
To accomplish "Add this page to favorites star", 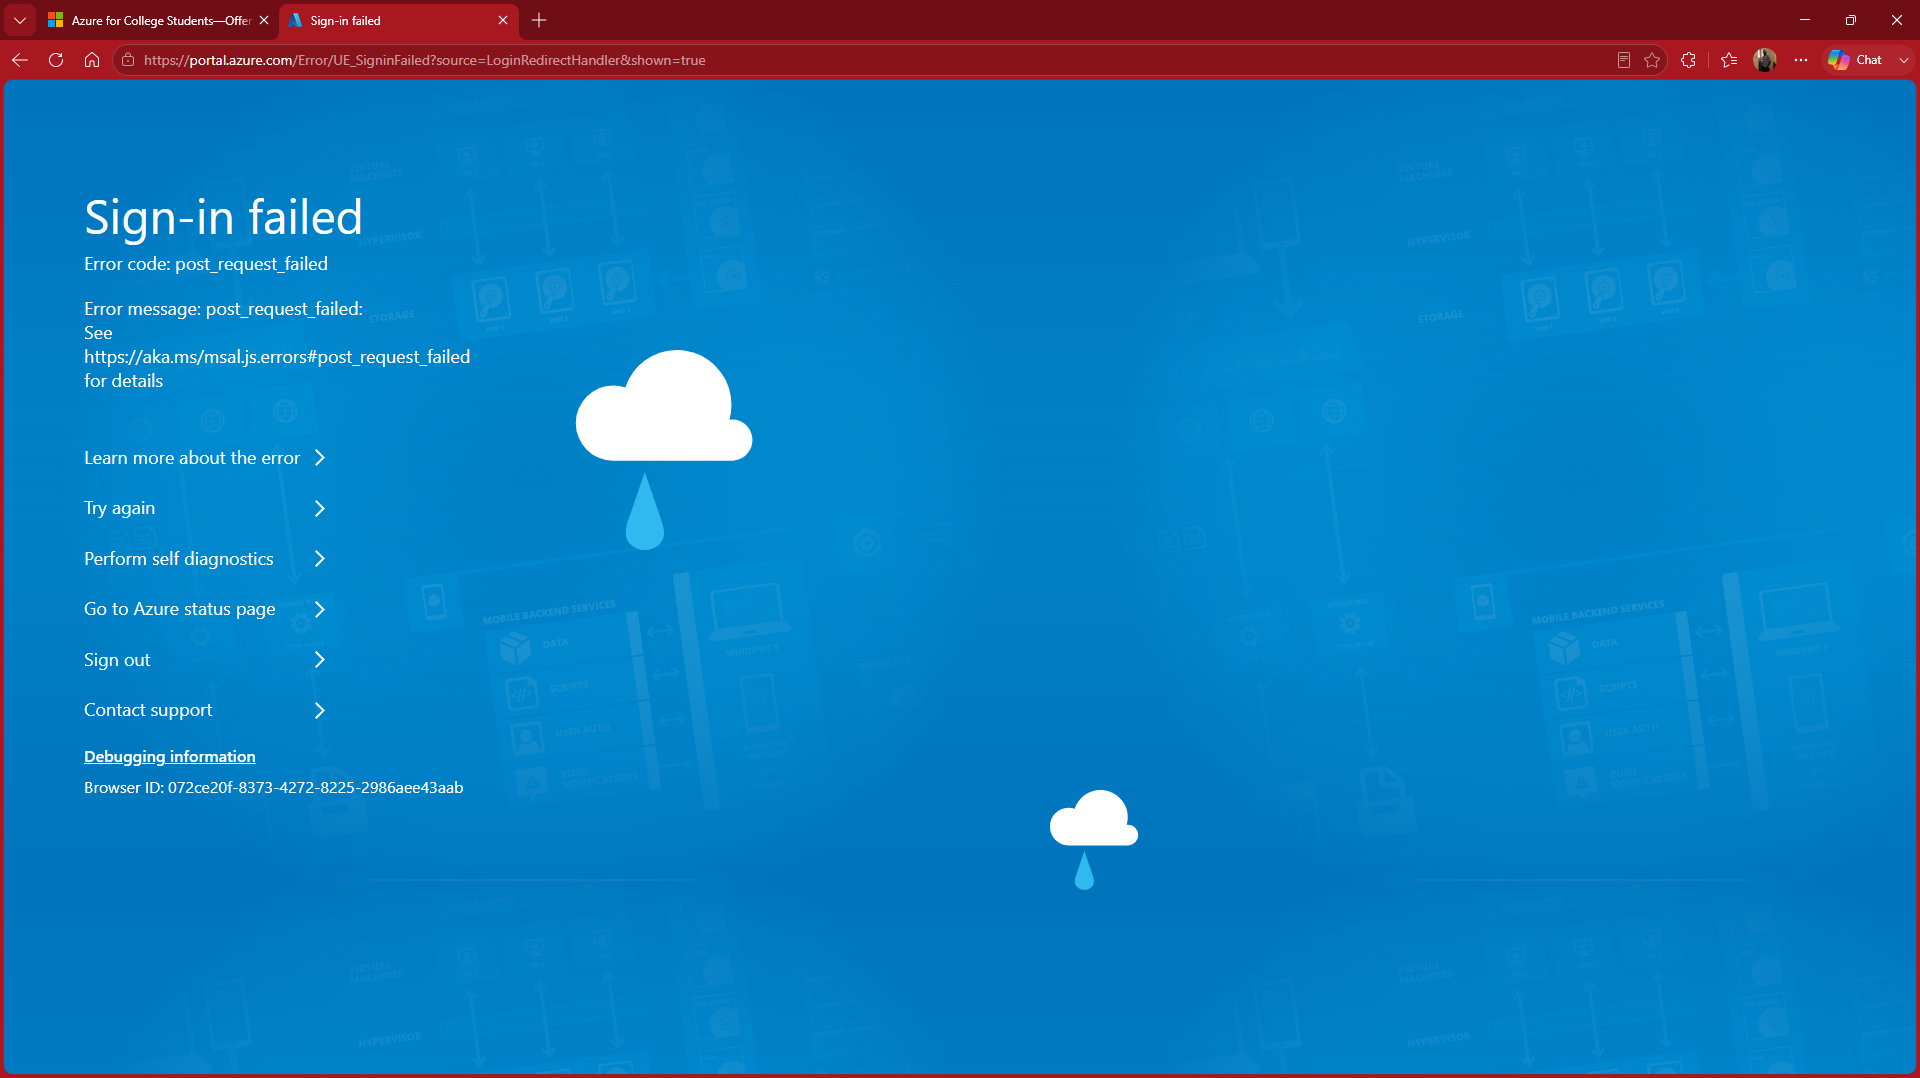I will pyautogui.click(x=1652, y=60).
